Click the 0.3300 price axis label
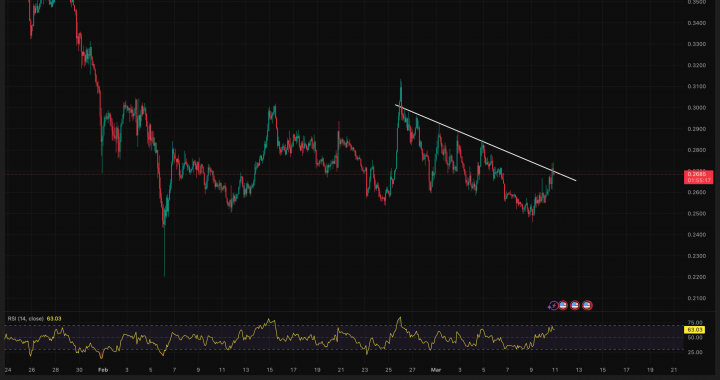720x380 pixels. coord(696,45)
